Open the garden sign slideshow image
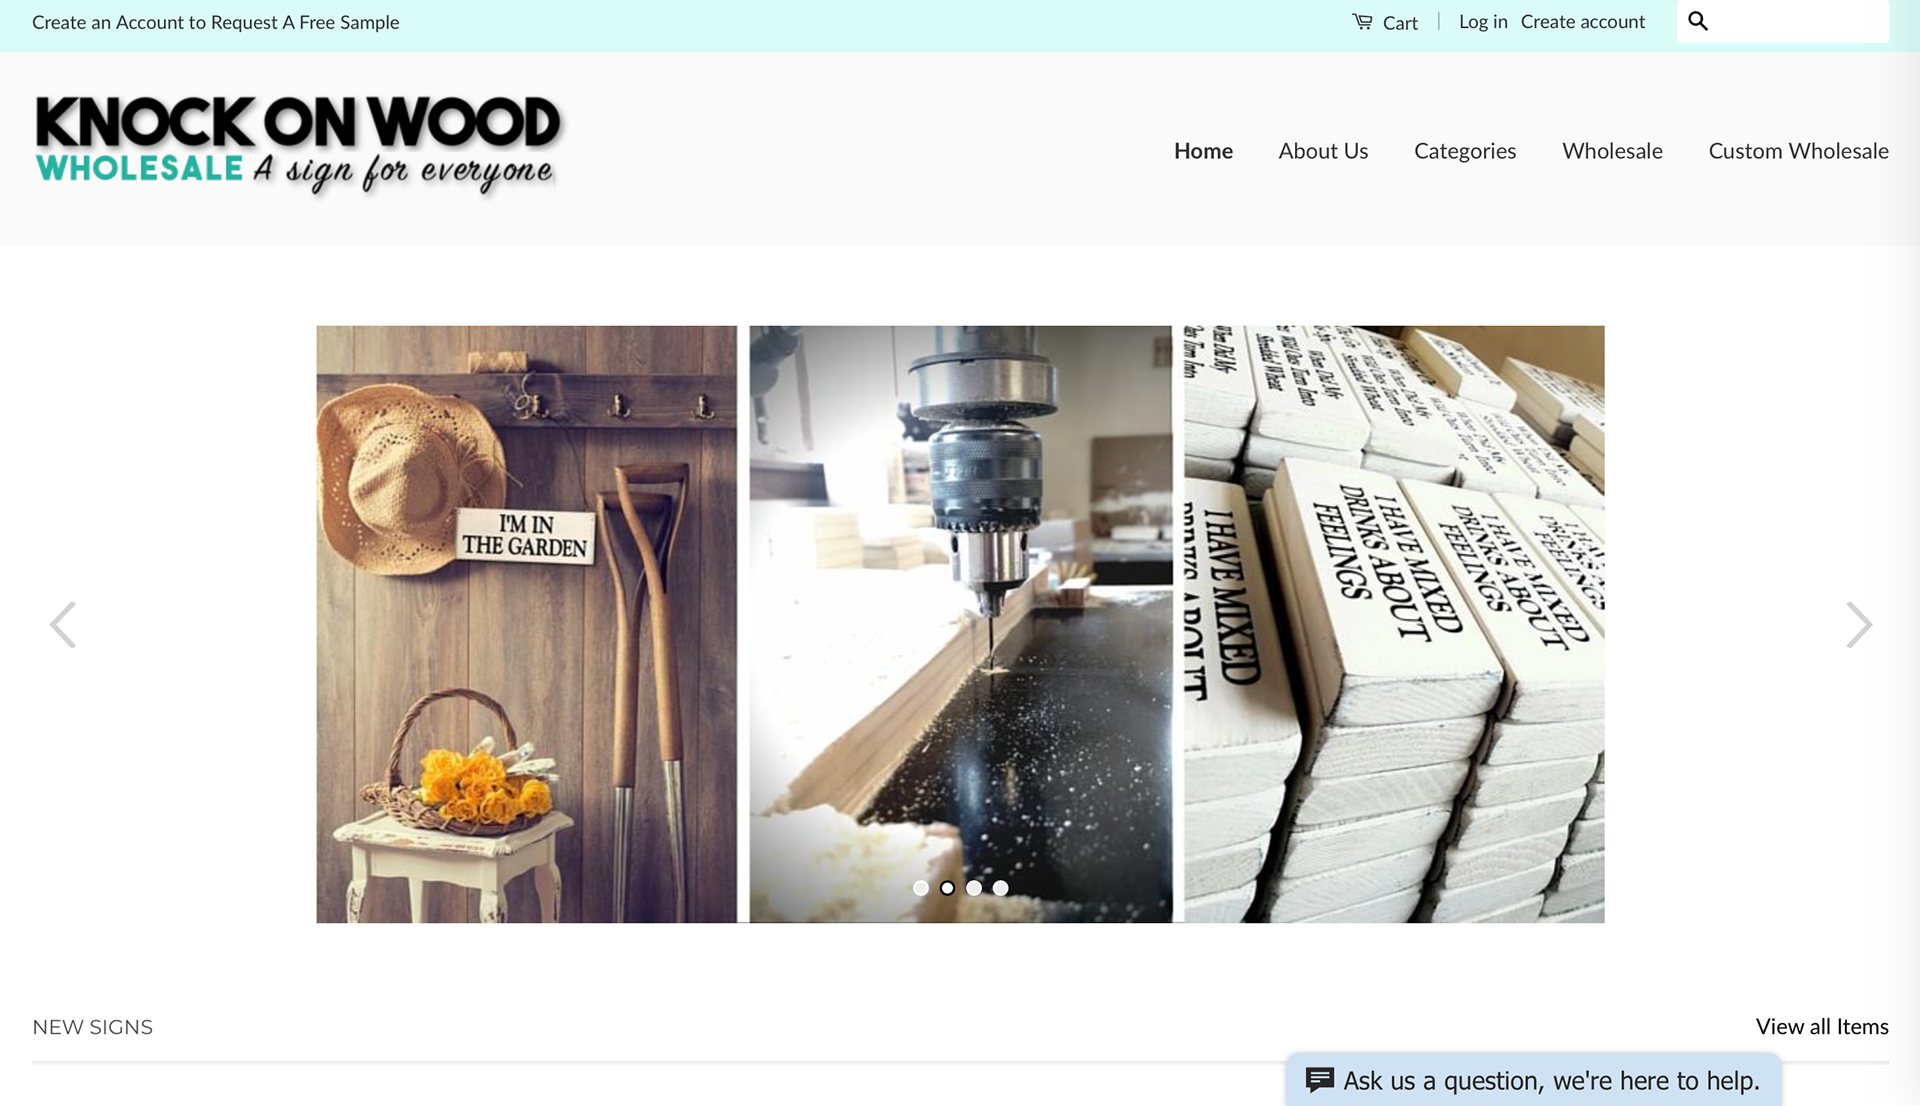Image resolution: width=1920 pixels, height=1106 pixels. click(527, 624)
